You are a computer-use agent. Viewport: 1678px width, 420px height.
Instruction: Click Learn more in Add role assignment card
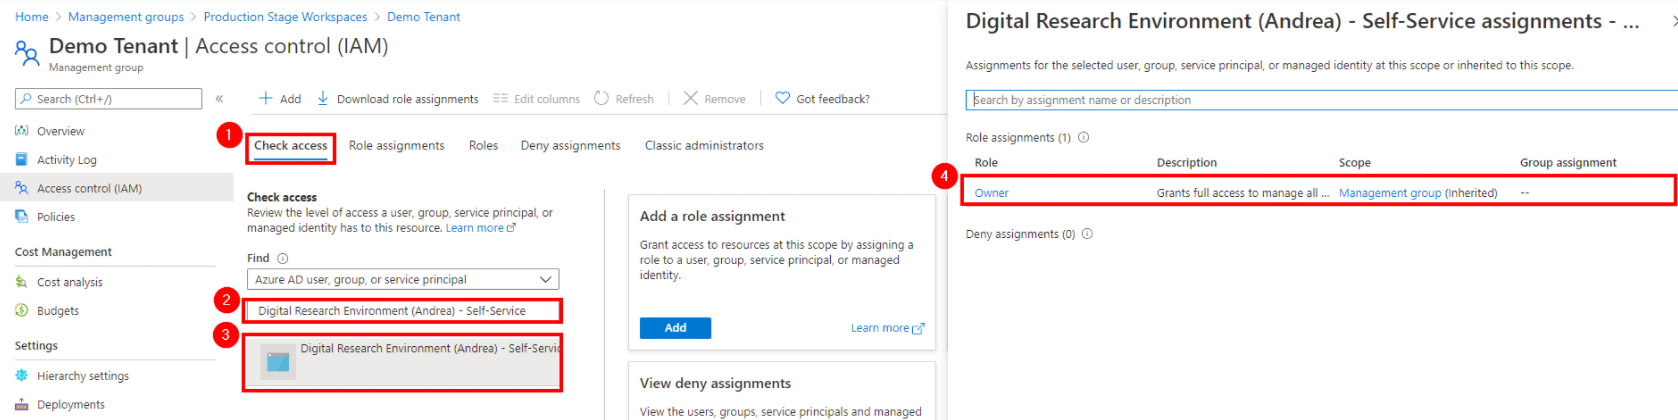tap(888, 328)
